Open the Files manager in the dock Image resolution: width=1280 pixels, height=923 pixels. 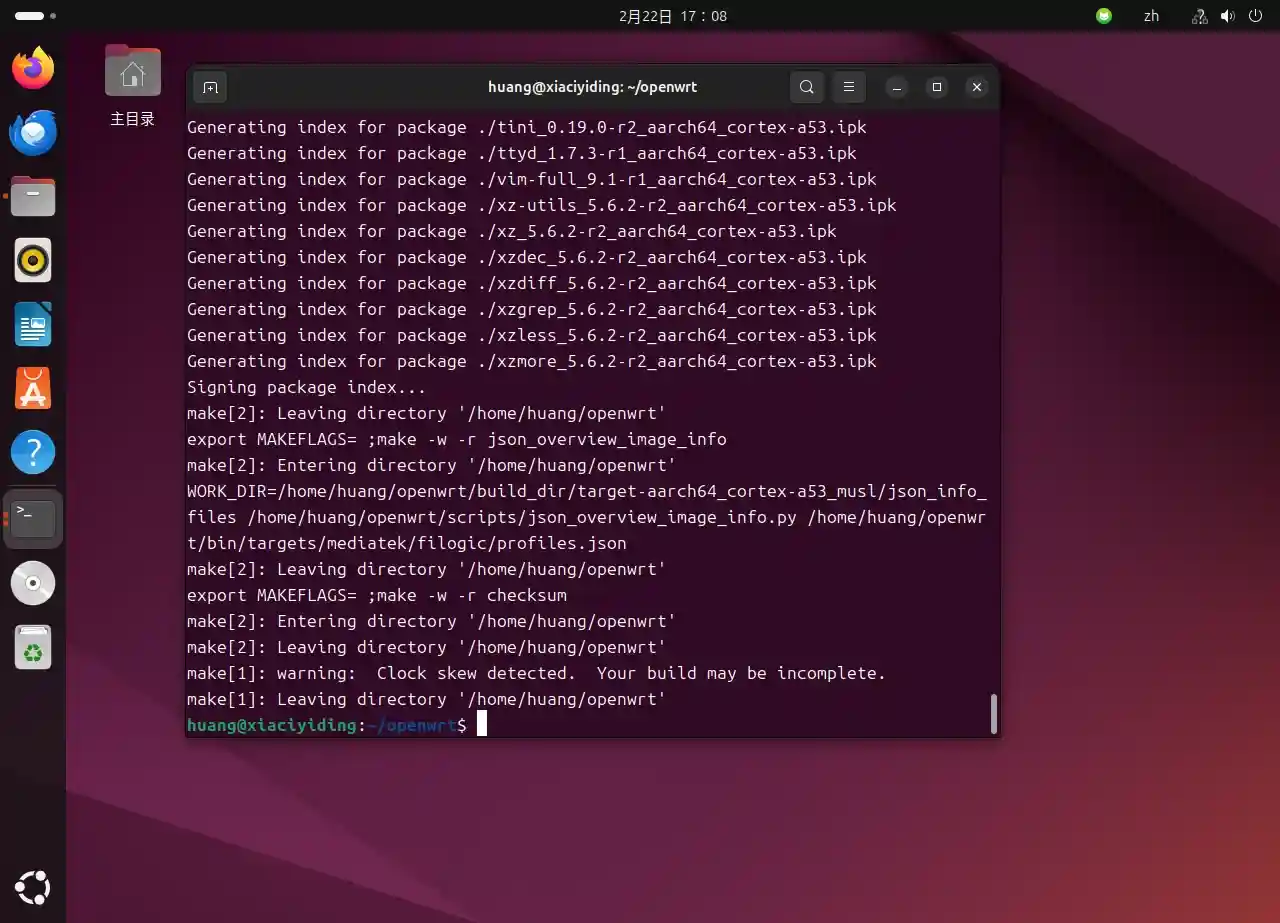coord(33,196)
